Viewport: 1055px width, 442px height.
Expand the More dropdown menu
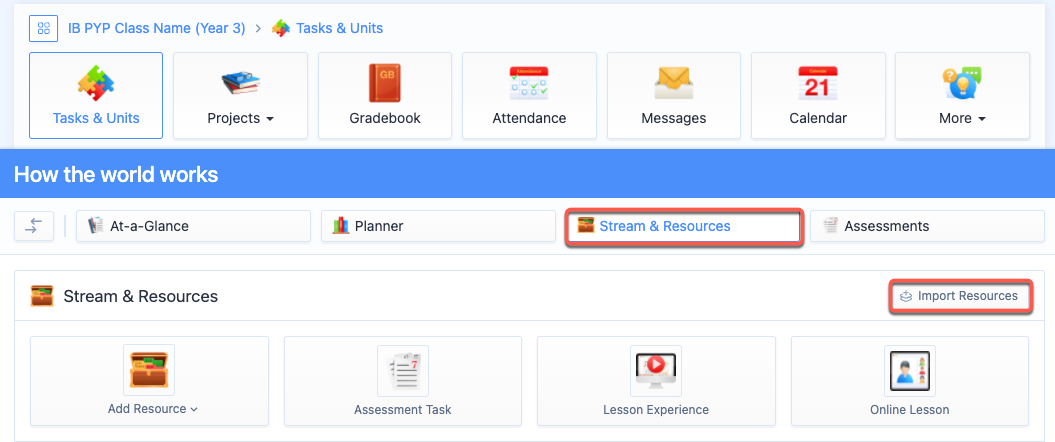962,96
